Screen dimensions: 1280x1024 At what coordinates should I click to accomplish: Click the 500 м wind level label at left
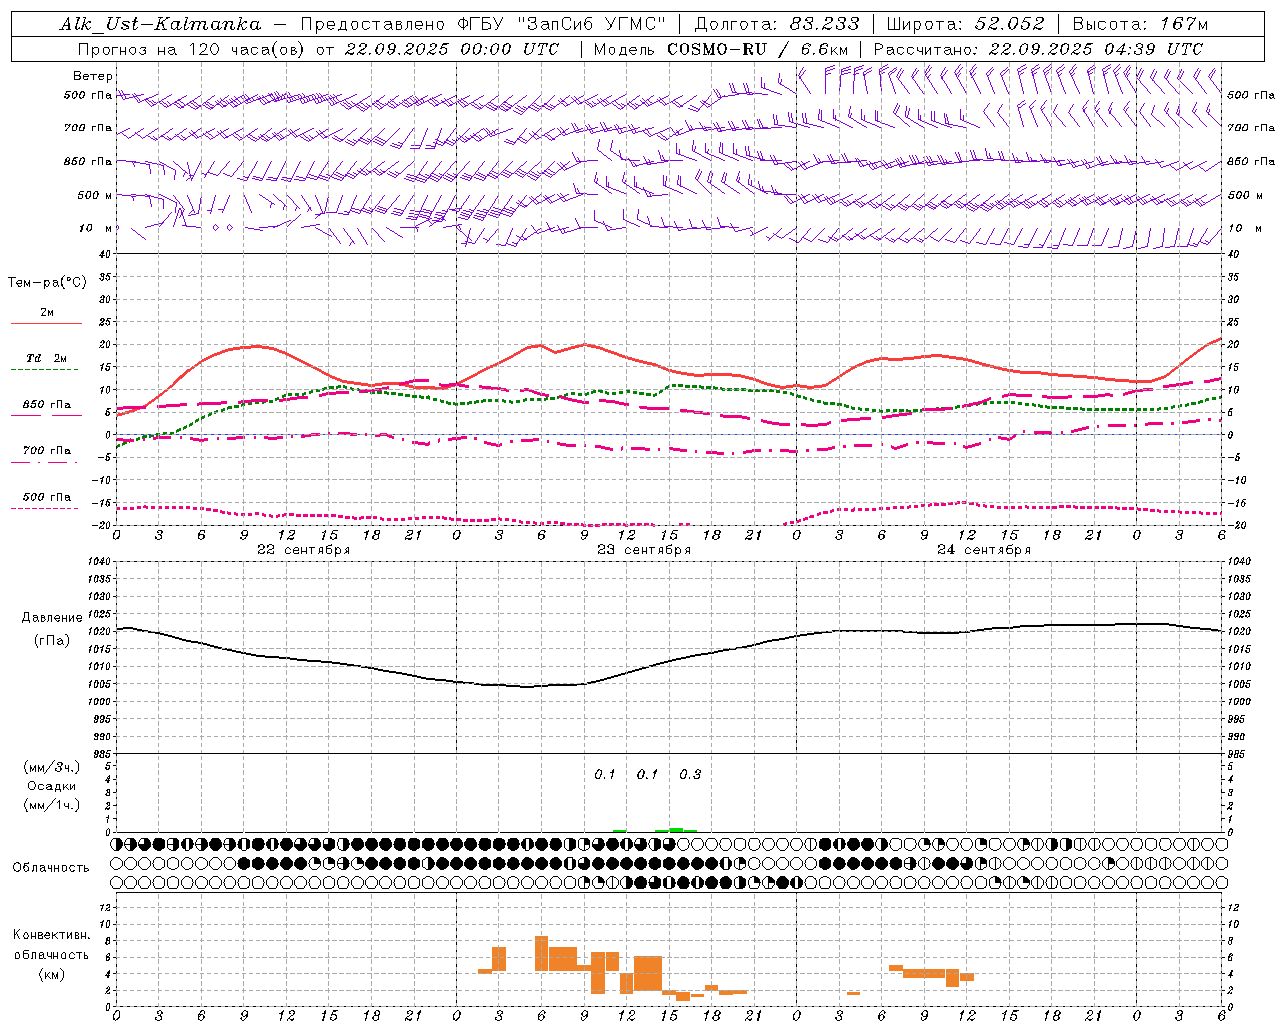click(x=95, y=195)
